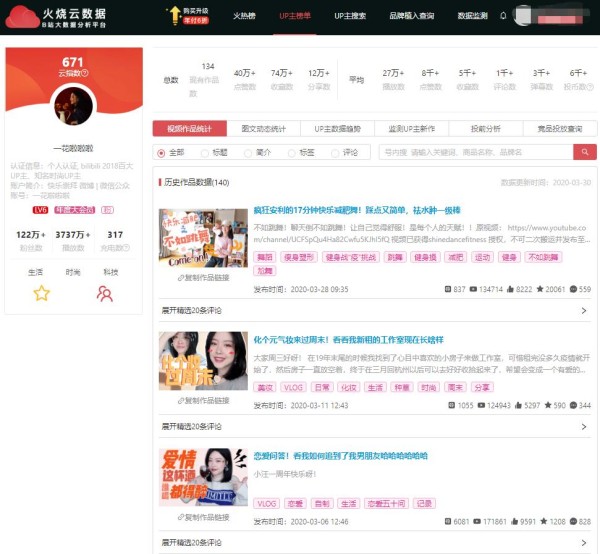Expand 展开精选20条评论 under the 恋爱问答 video
This screenshot has height=554, width=600.
click(x=375, y=543)
